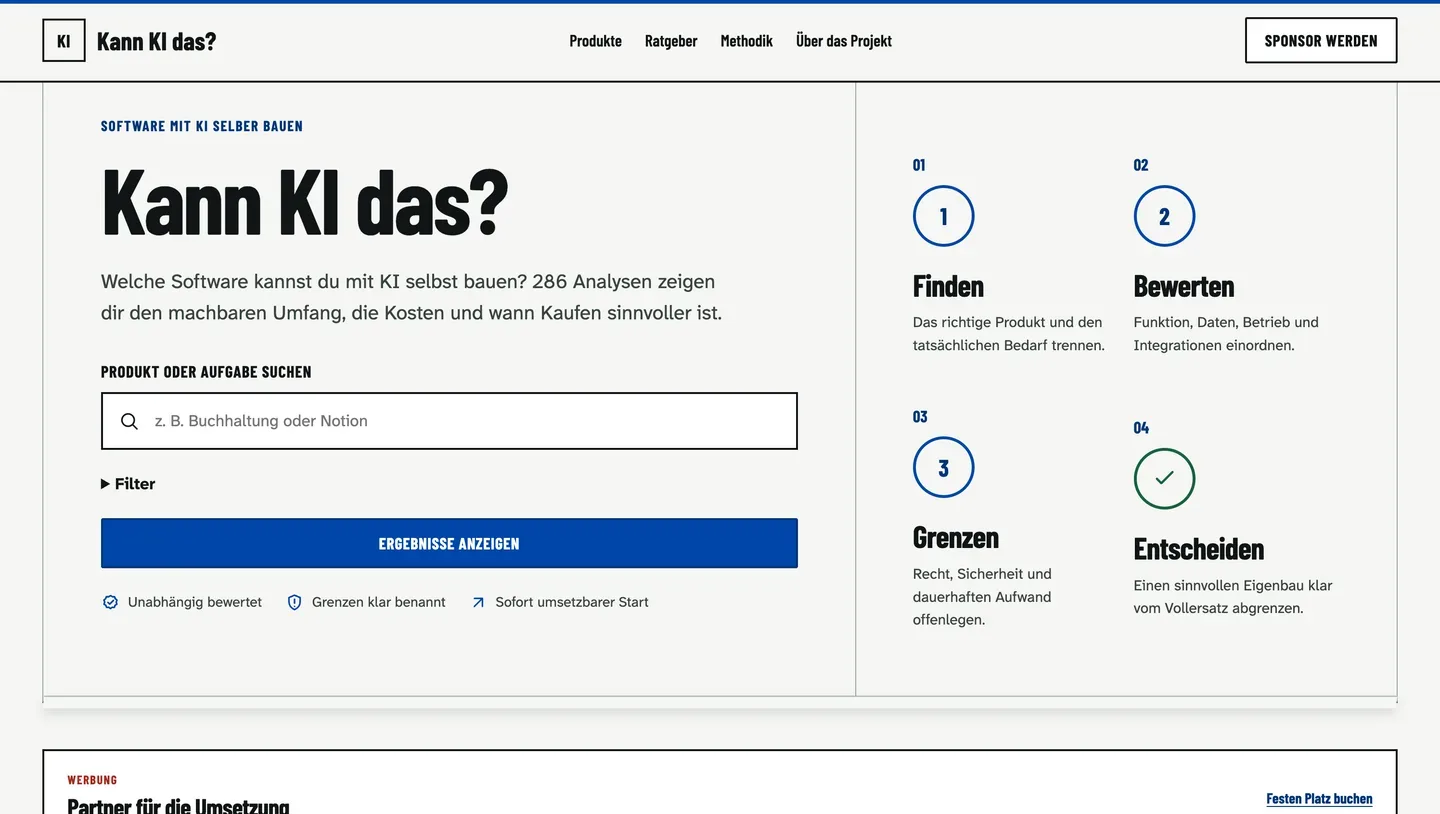Click the Finden heading
Image resolution: width=1440 pixels, height=814 pixels.
pos(948,286)
